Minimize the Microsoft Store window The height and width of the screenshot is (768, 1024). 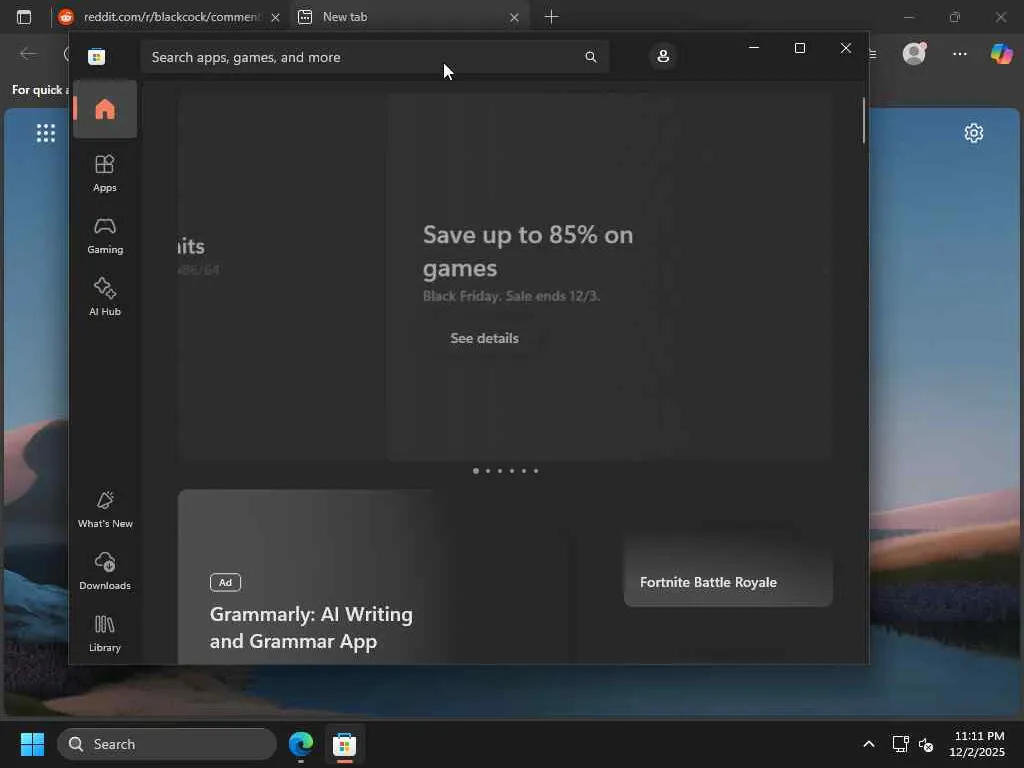pos(754,48)
